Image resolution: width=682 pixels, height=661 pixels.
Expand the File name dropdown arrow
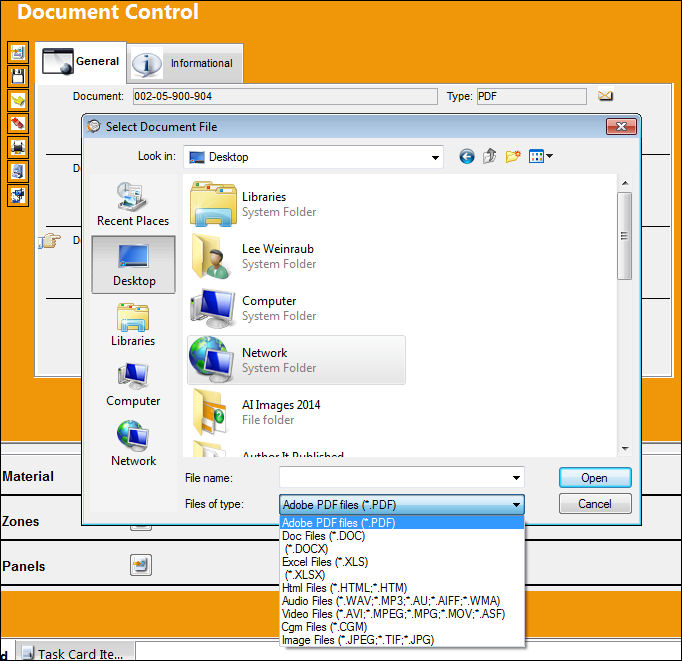point(516,478)
